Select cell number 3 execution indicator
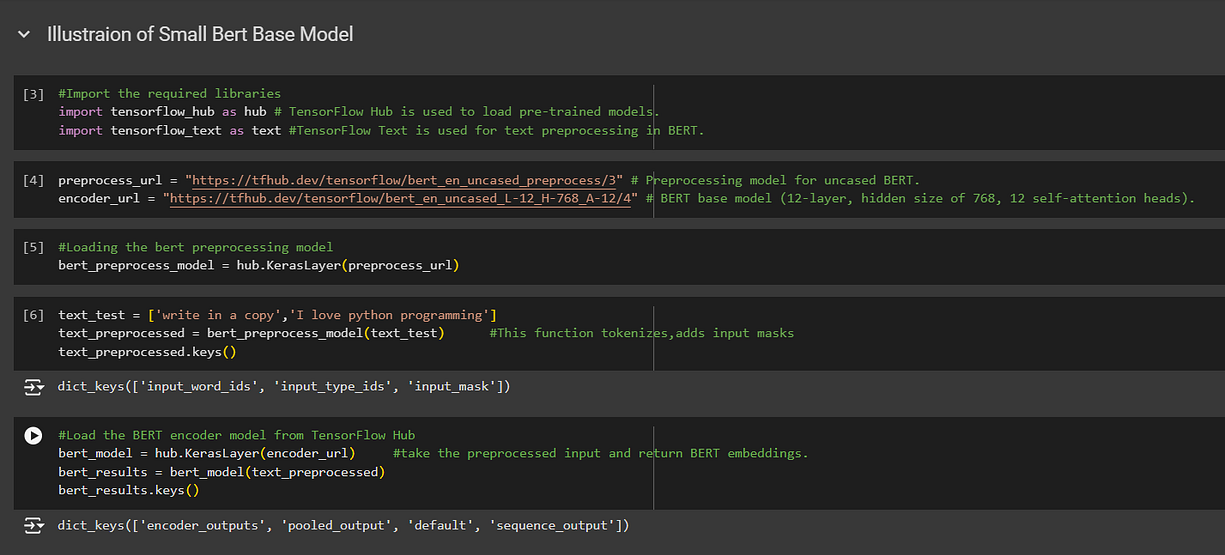The height and width of the screenshot is (555, 1225). (33, 94)
